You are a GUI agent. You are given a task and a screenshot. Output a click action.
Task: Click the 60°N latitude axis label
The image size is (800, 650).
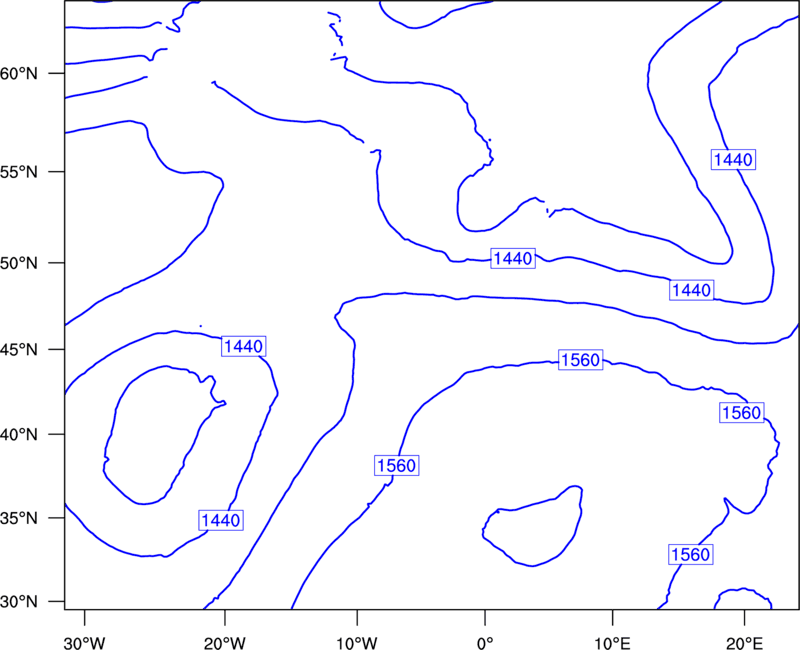19,74
